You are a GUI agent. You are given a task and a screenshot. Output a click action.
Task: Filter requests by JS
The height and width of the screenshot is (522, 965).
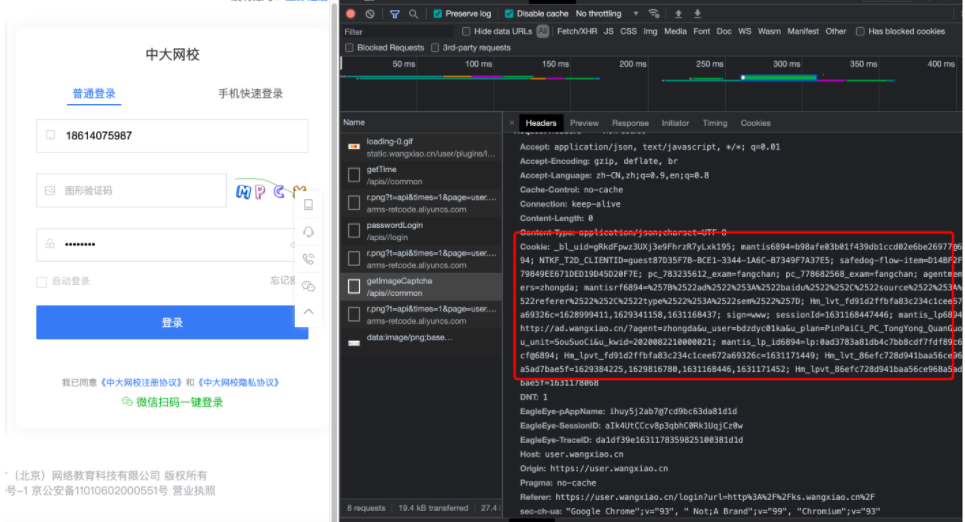tap(608, 31)
